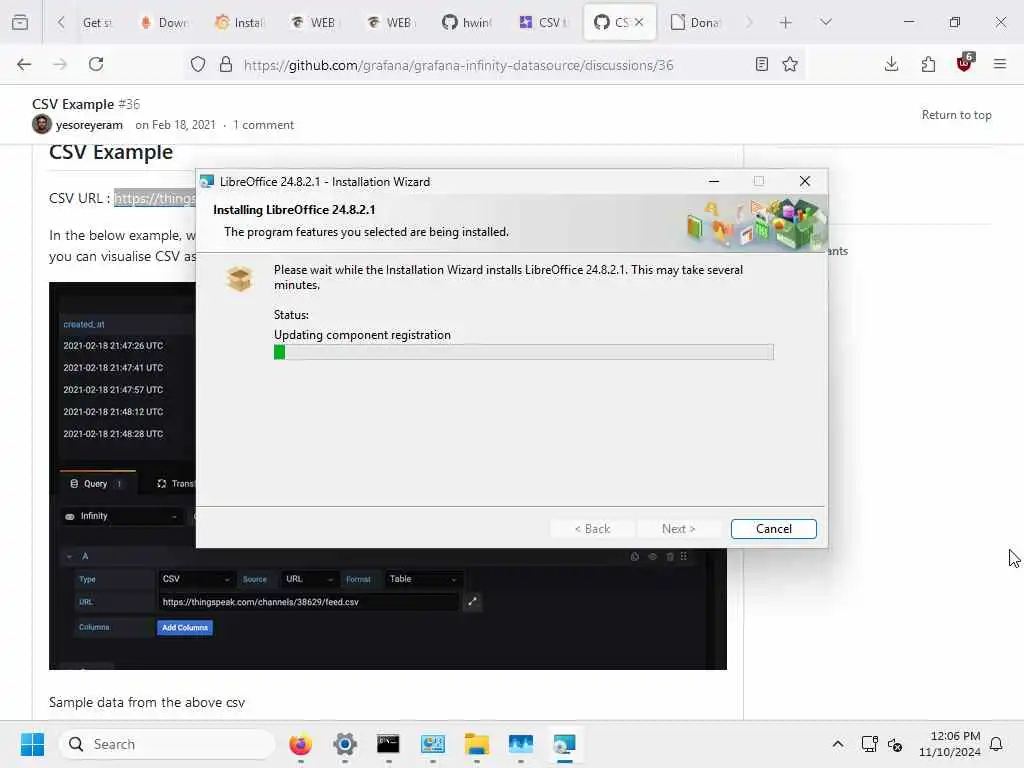Click the installer icon on the taskbar

pyautogui.click(x=564, y=744)
